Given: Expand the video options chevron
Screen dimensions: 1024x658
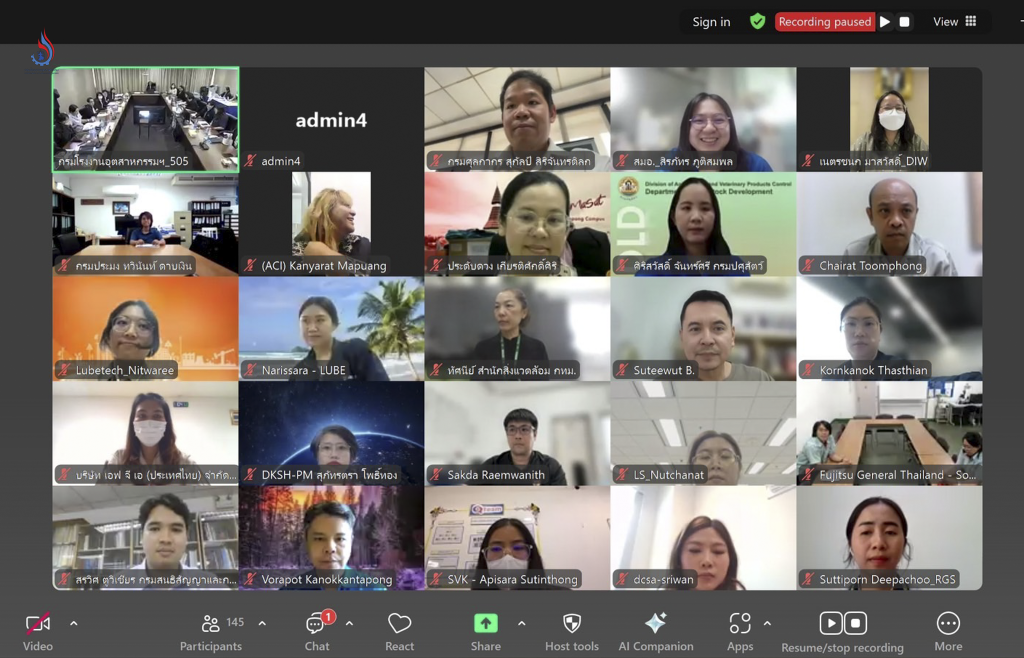Looking at the screenshot, I should (74, 623).
